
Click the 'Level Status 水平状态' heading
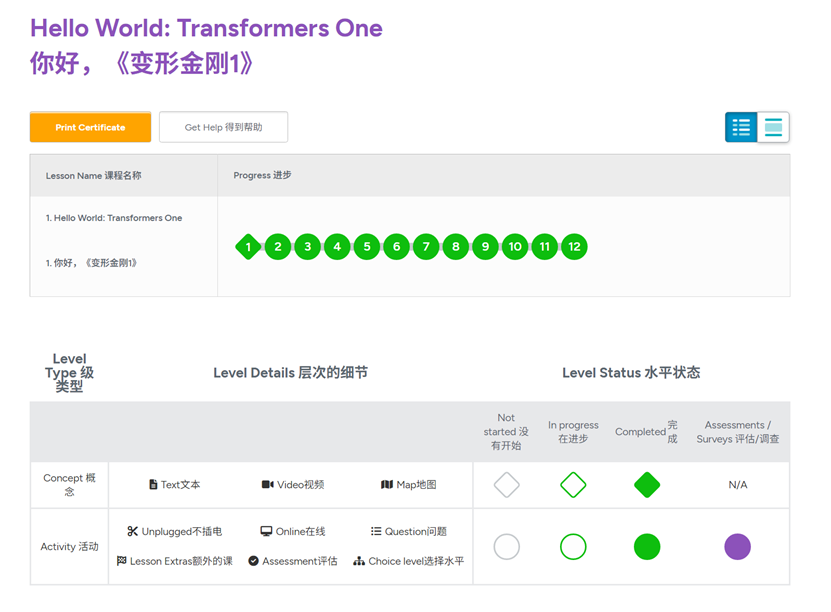tap(631, 372)
